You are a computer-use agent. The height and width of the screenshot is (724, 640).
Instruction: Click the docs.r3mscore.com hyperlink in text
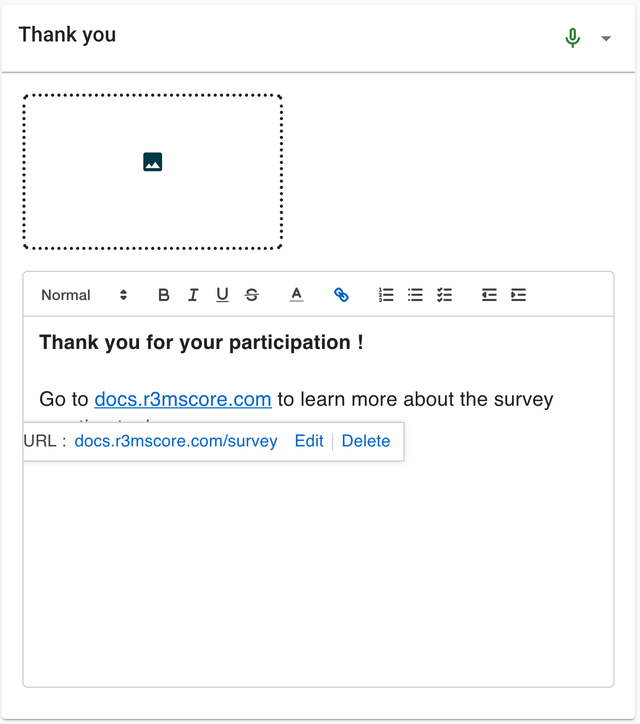[183, 399]
